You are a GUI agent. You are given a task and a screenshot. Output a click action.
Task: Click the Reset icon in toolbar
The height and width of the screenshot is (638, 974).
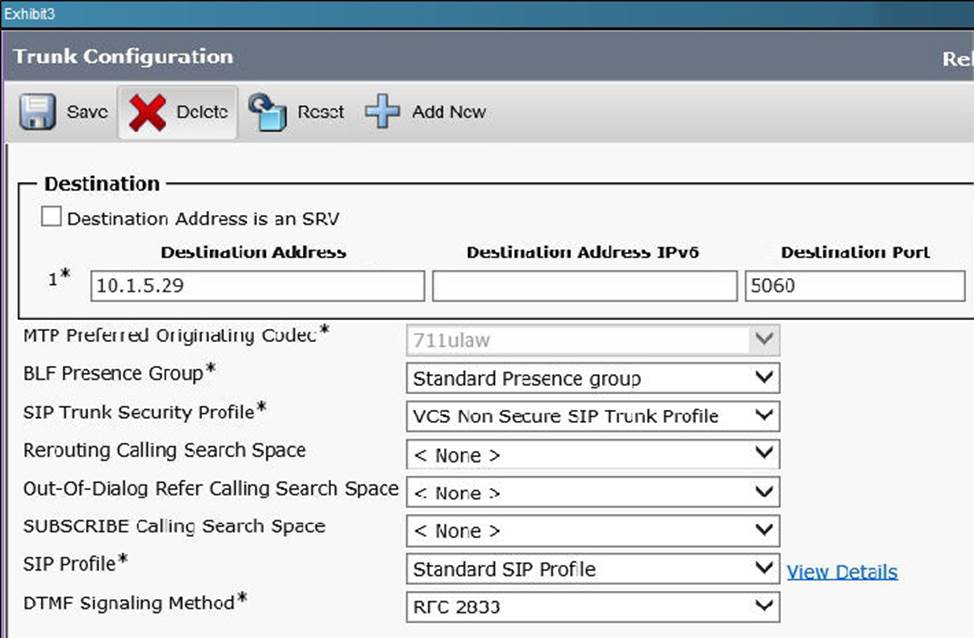pyautogui.click(x=268, y=112)
